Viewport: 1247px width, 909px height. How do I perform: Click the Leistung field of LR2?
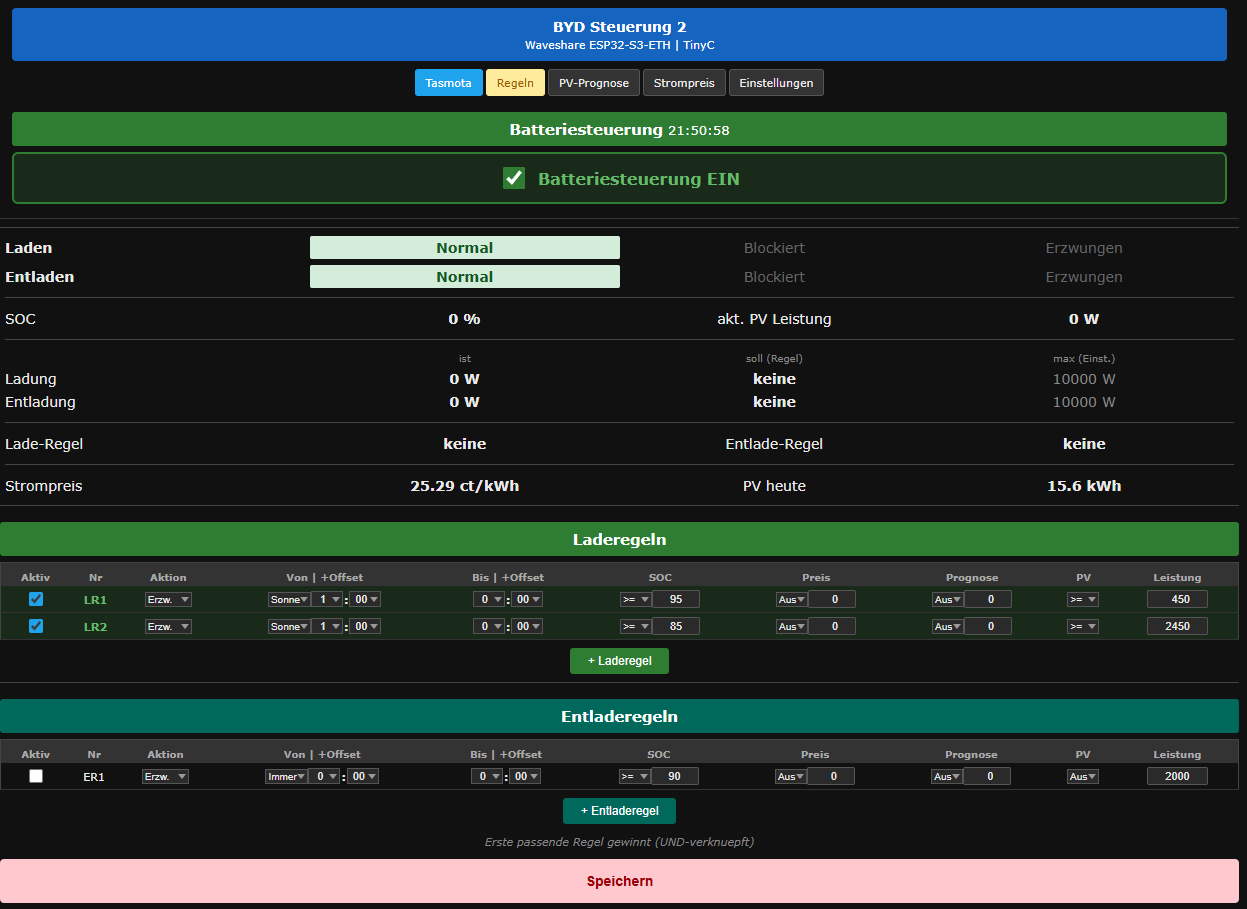pos(1177,626)
